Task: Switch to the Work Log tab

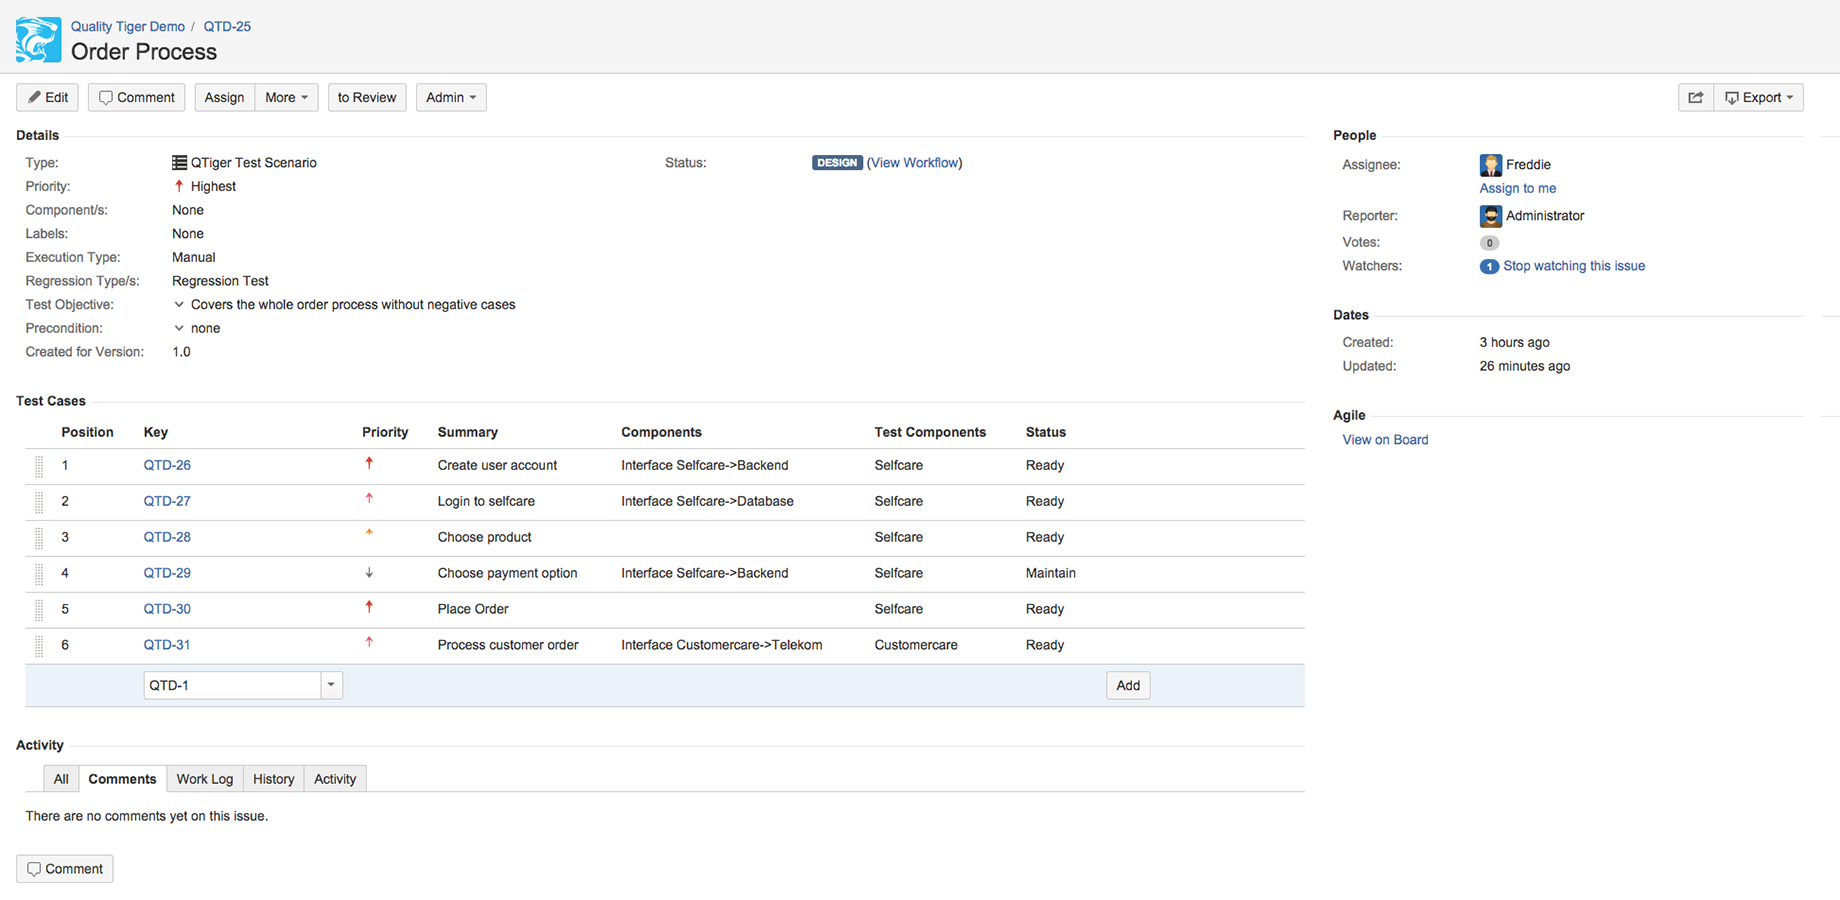Action: pos(205,779)
